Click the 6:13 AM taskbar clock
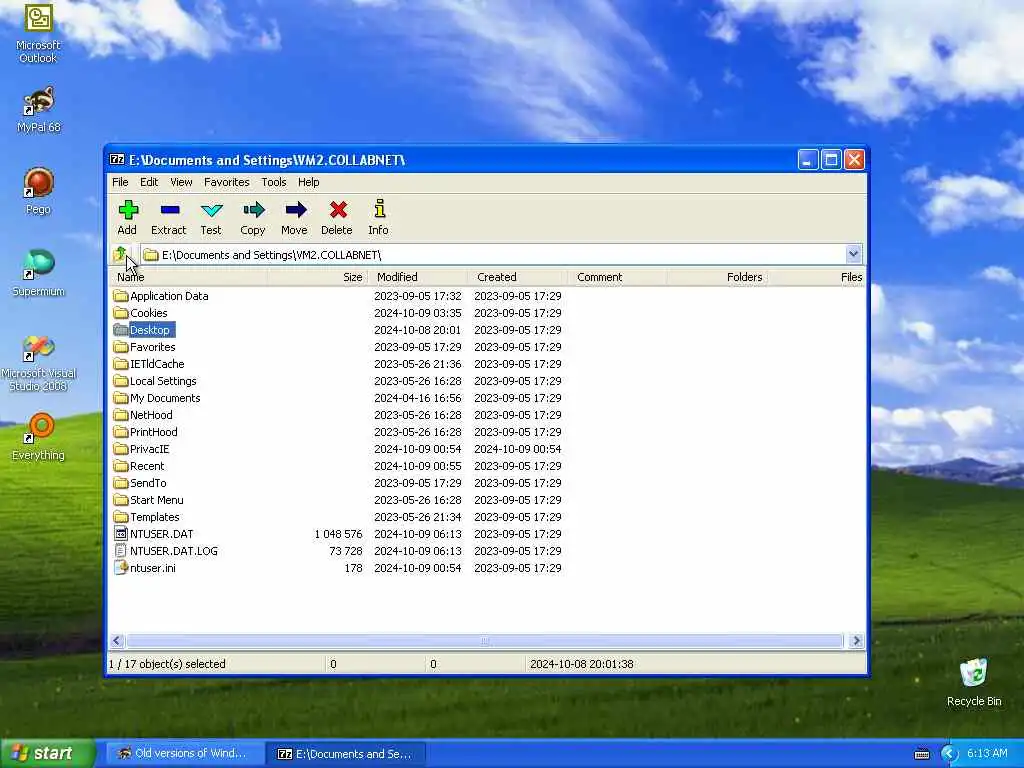This screenshot has height=768, width=1024. pyautogui.click(x=987, y=754)
